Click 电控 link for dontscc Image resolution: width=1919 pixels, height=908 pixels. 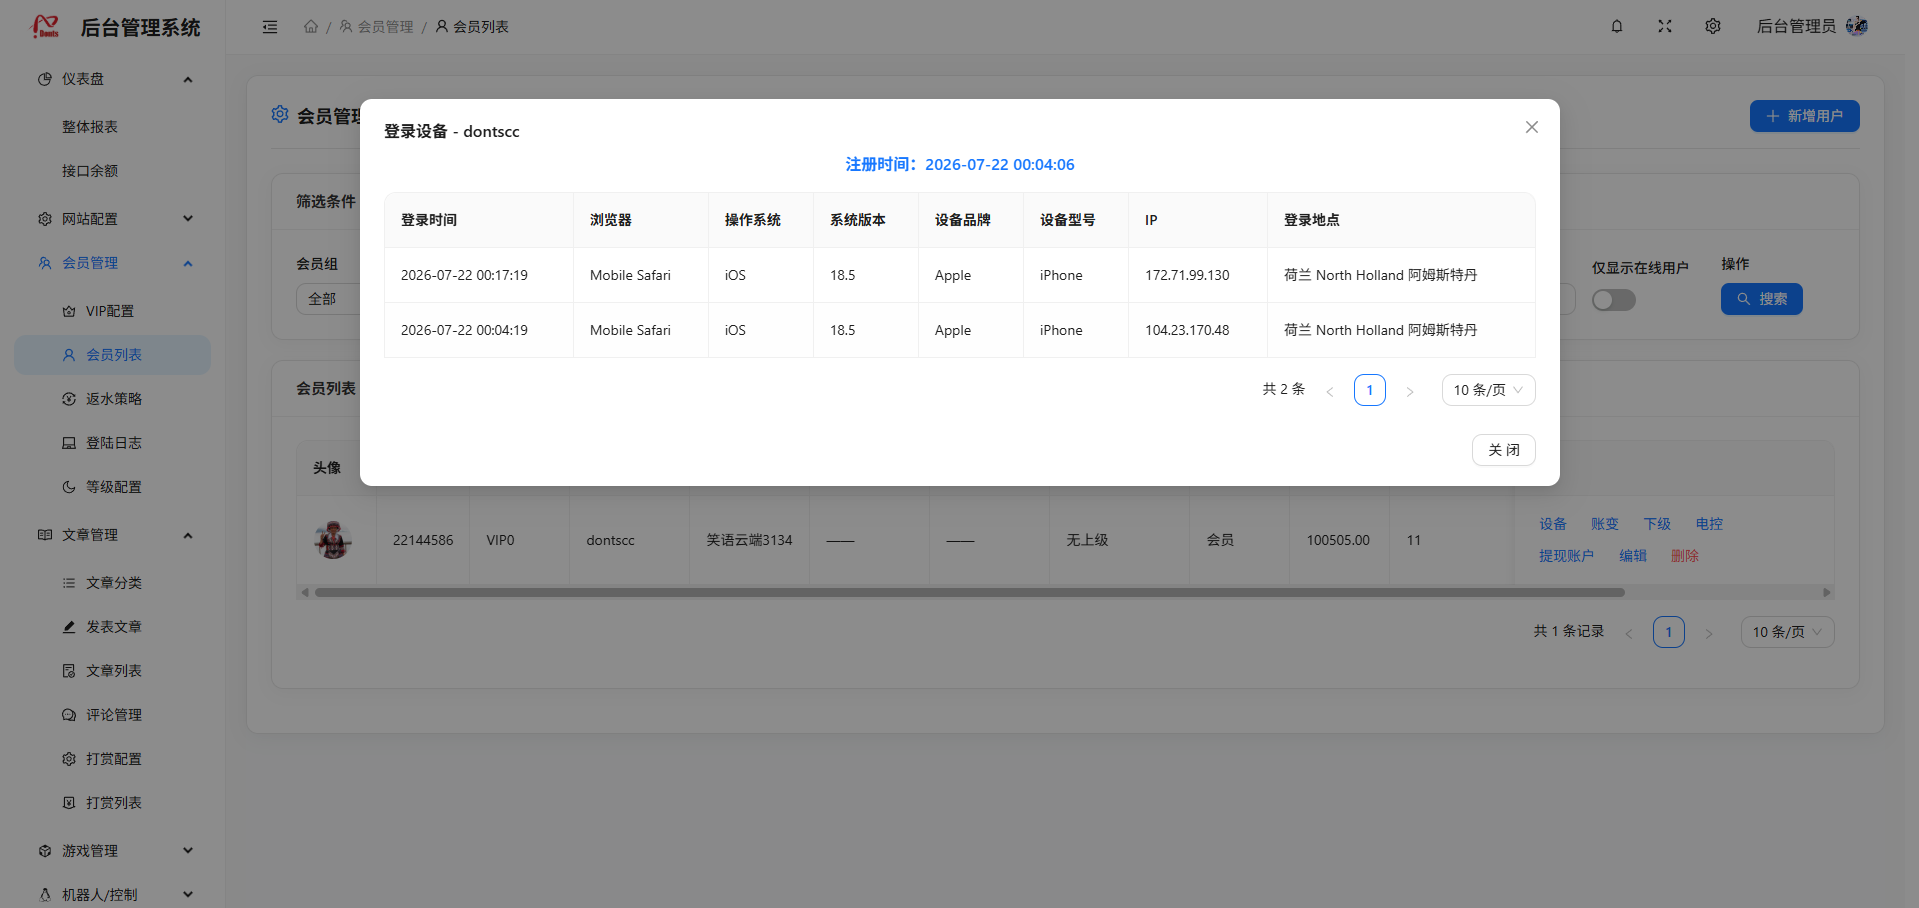[x=1709, y=524]
